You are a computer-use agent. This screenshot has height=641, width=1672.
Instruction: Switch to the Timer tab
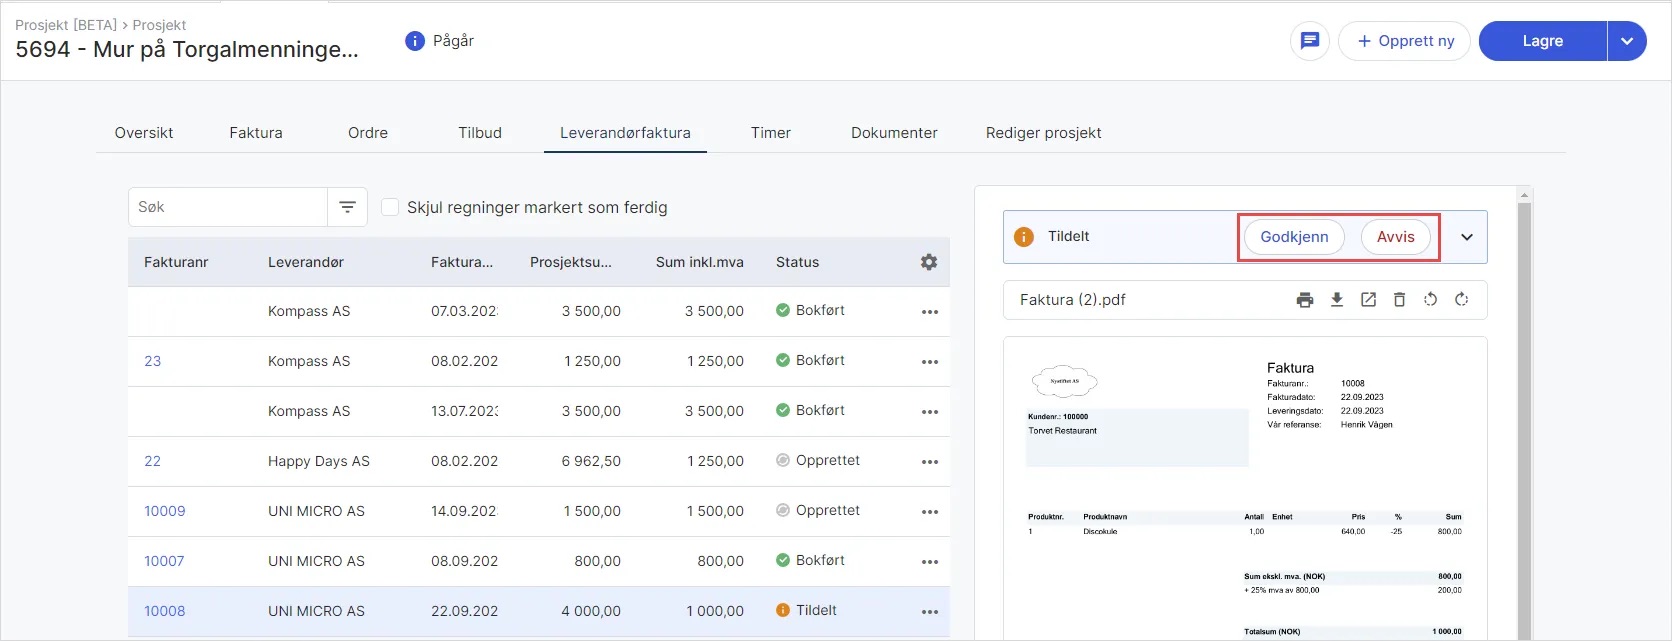click(770, 133)
